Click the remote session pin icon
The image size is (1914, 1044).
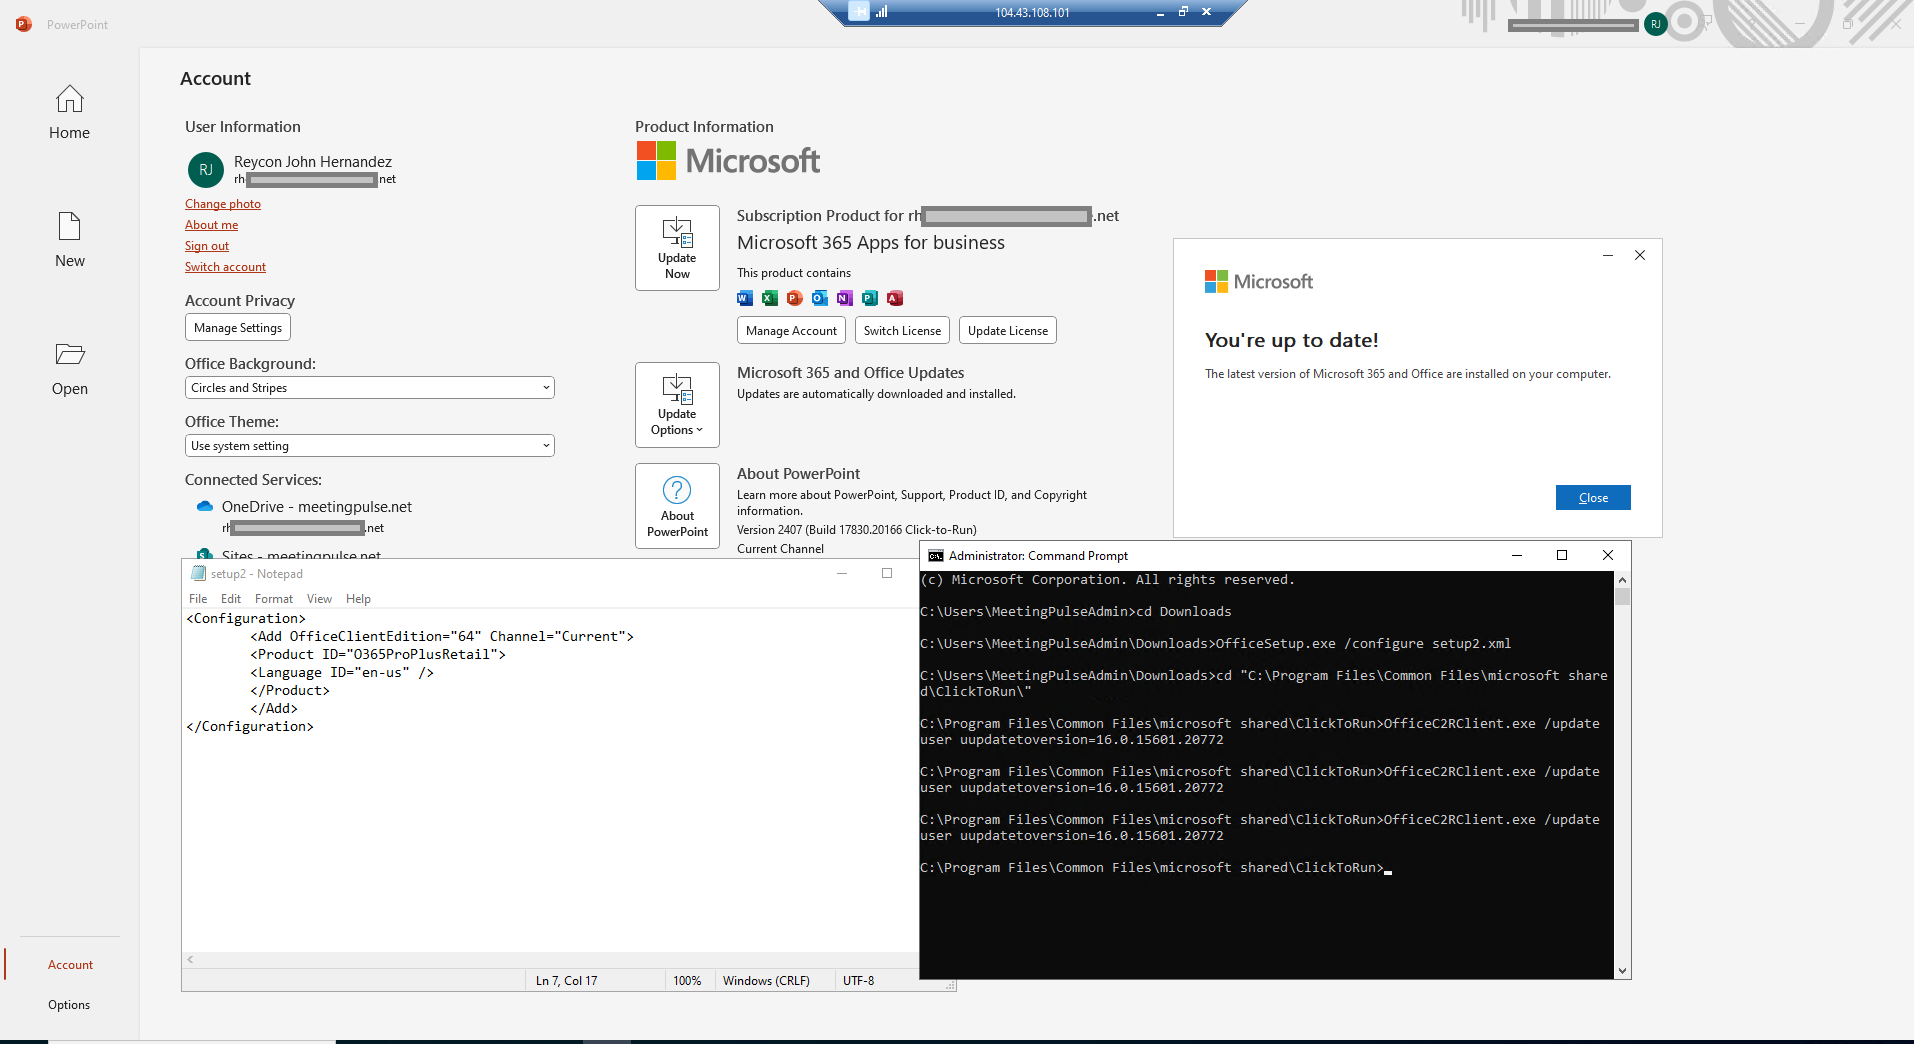859,12
